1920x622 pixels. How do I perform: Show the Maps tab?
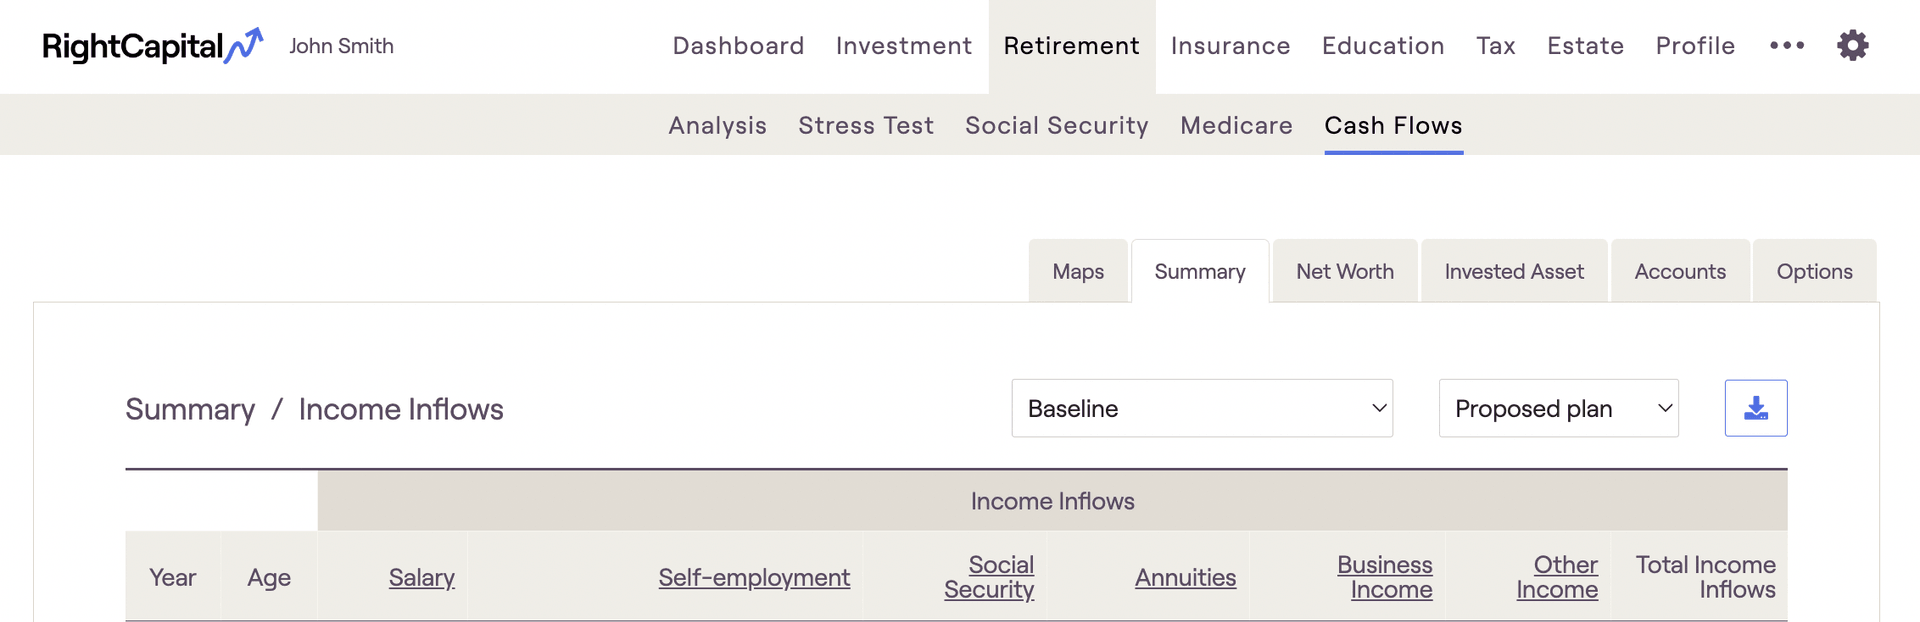[1078, 272]
